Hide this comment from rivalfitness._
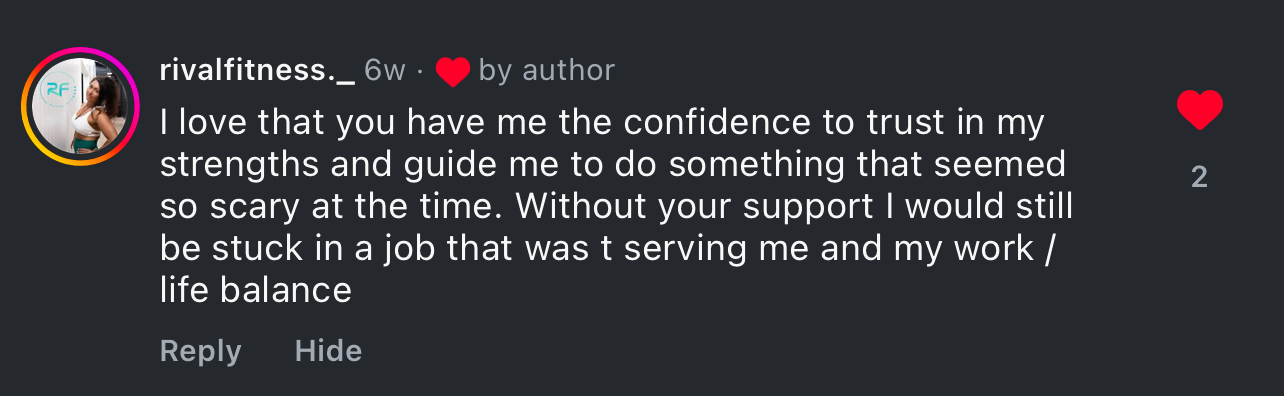This screenshot has height=396, width=1284. 328,351
